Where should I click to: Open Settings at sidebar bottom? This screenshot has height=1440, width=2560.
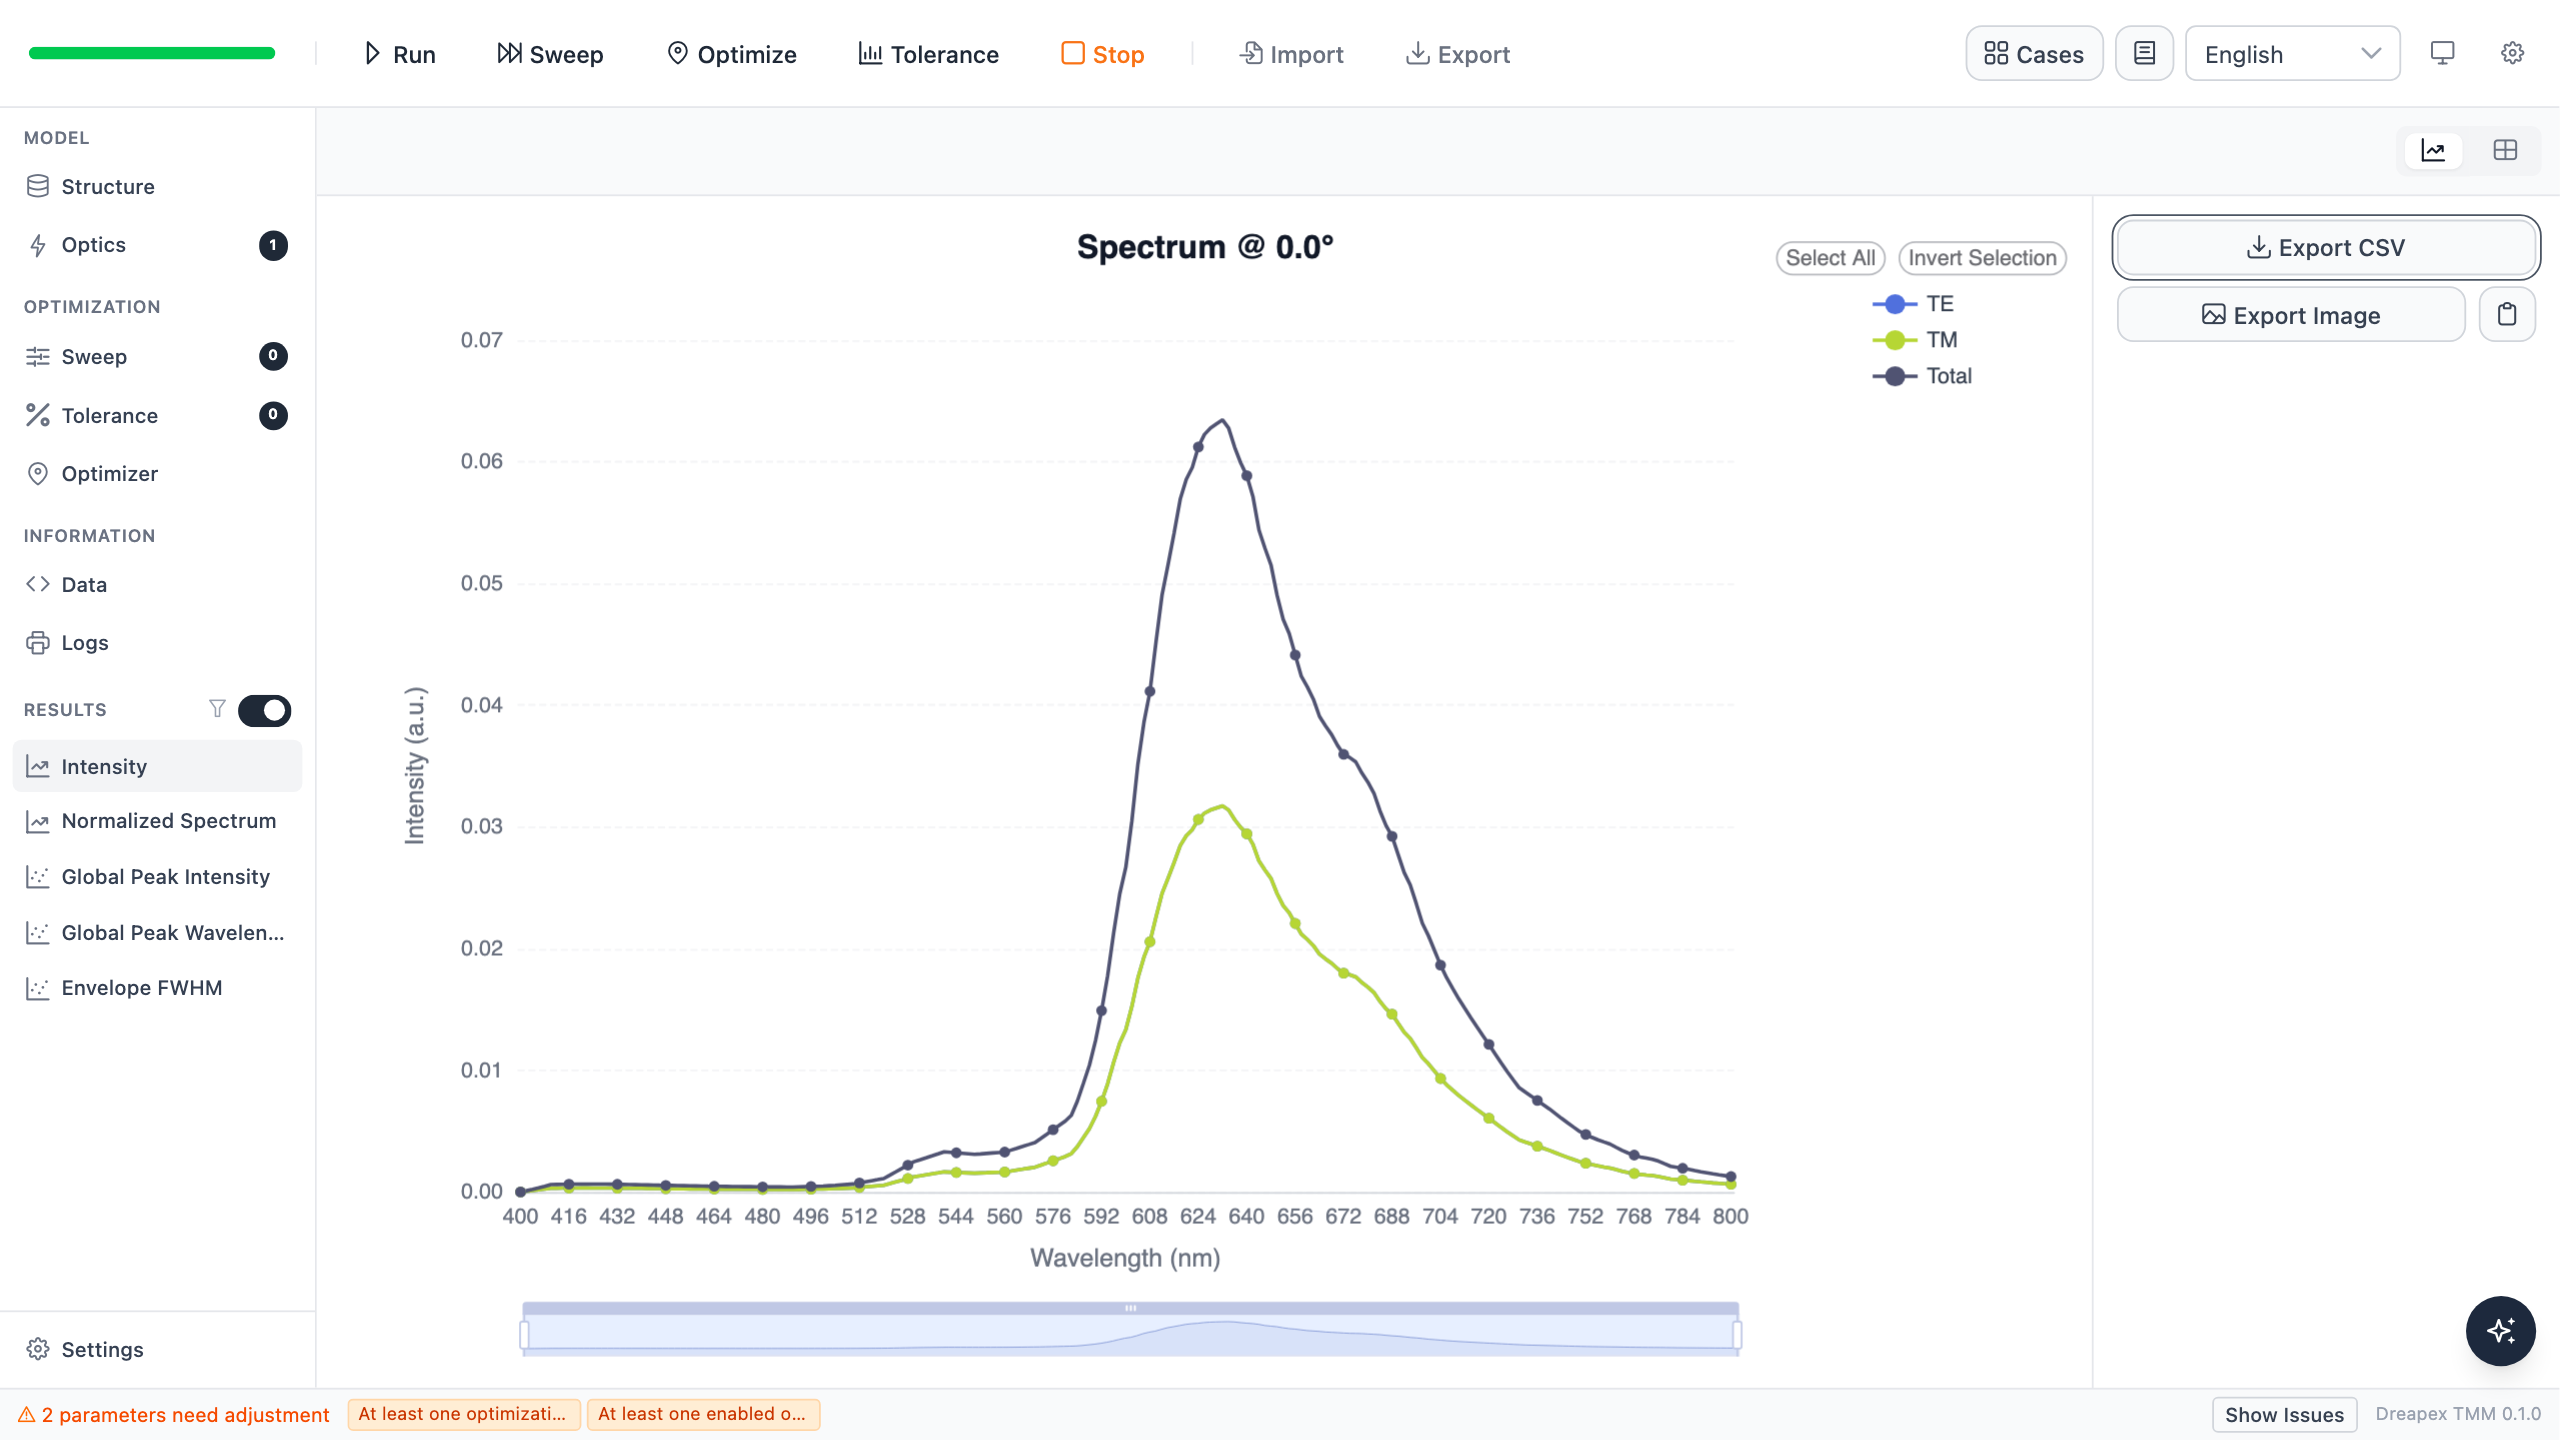click(x=157, y=1350)
